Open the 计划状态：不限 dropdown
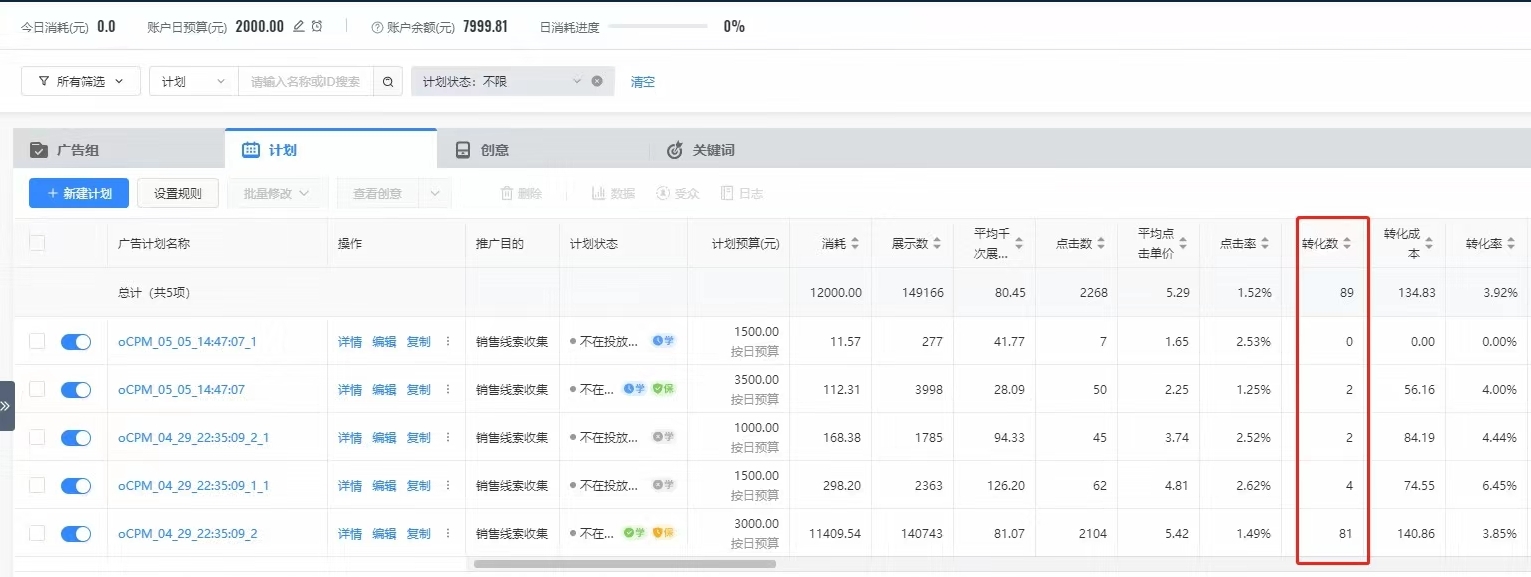Image resolution: width=1531 pixels, height=577 pixels. coord(511,81)
